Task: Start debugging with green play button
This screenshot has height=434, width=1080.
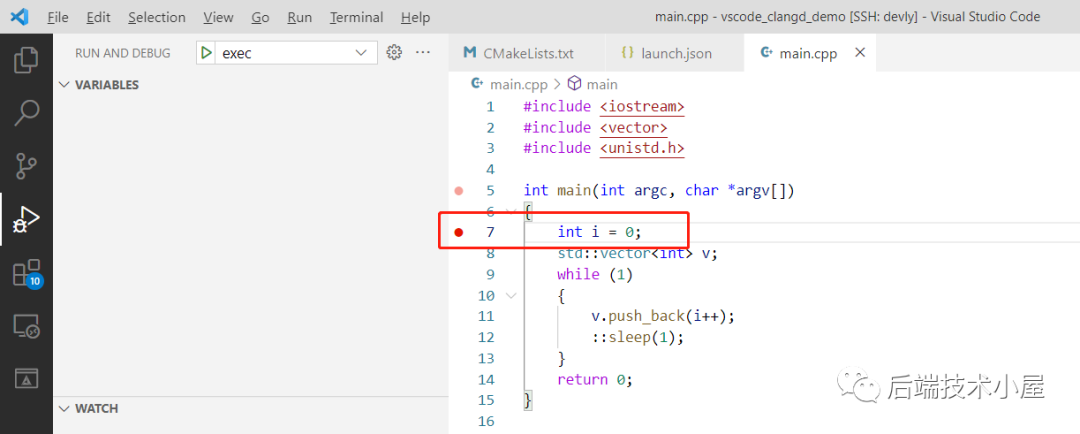Action: tap(205, 53)
